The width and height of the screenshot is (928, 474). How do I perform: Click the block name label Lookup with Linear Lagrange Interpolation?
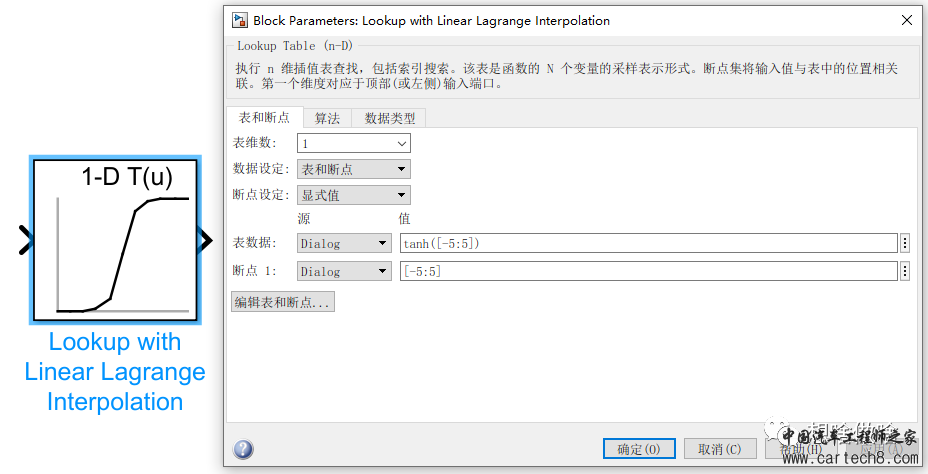pos(115,372)
